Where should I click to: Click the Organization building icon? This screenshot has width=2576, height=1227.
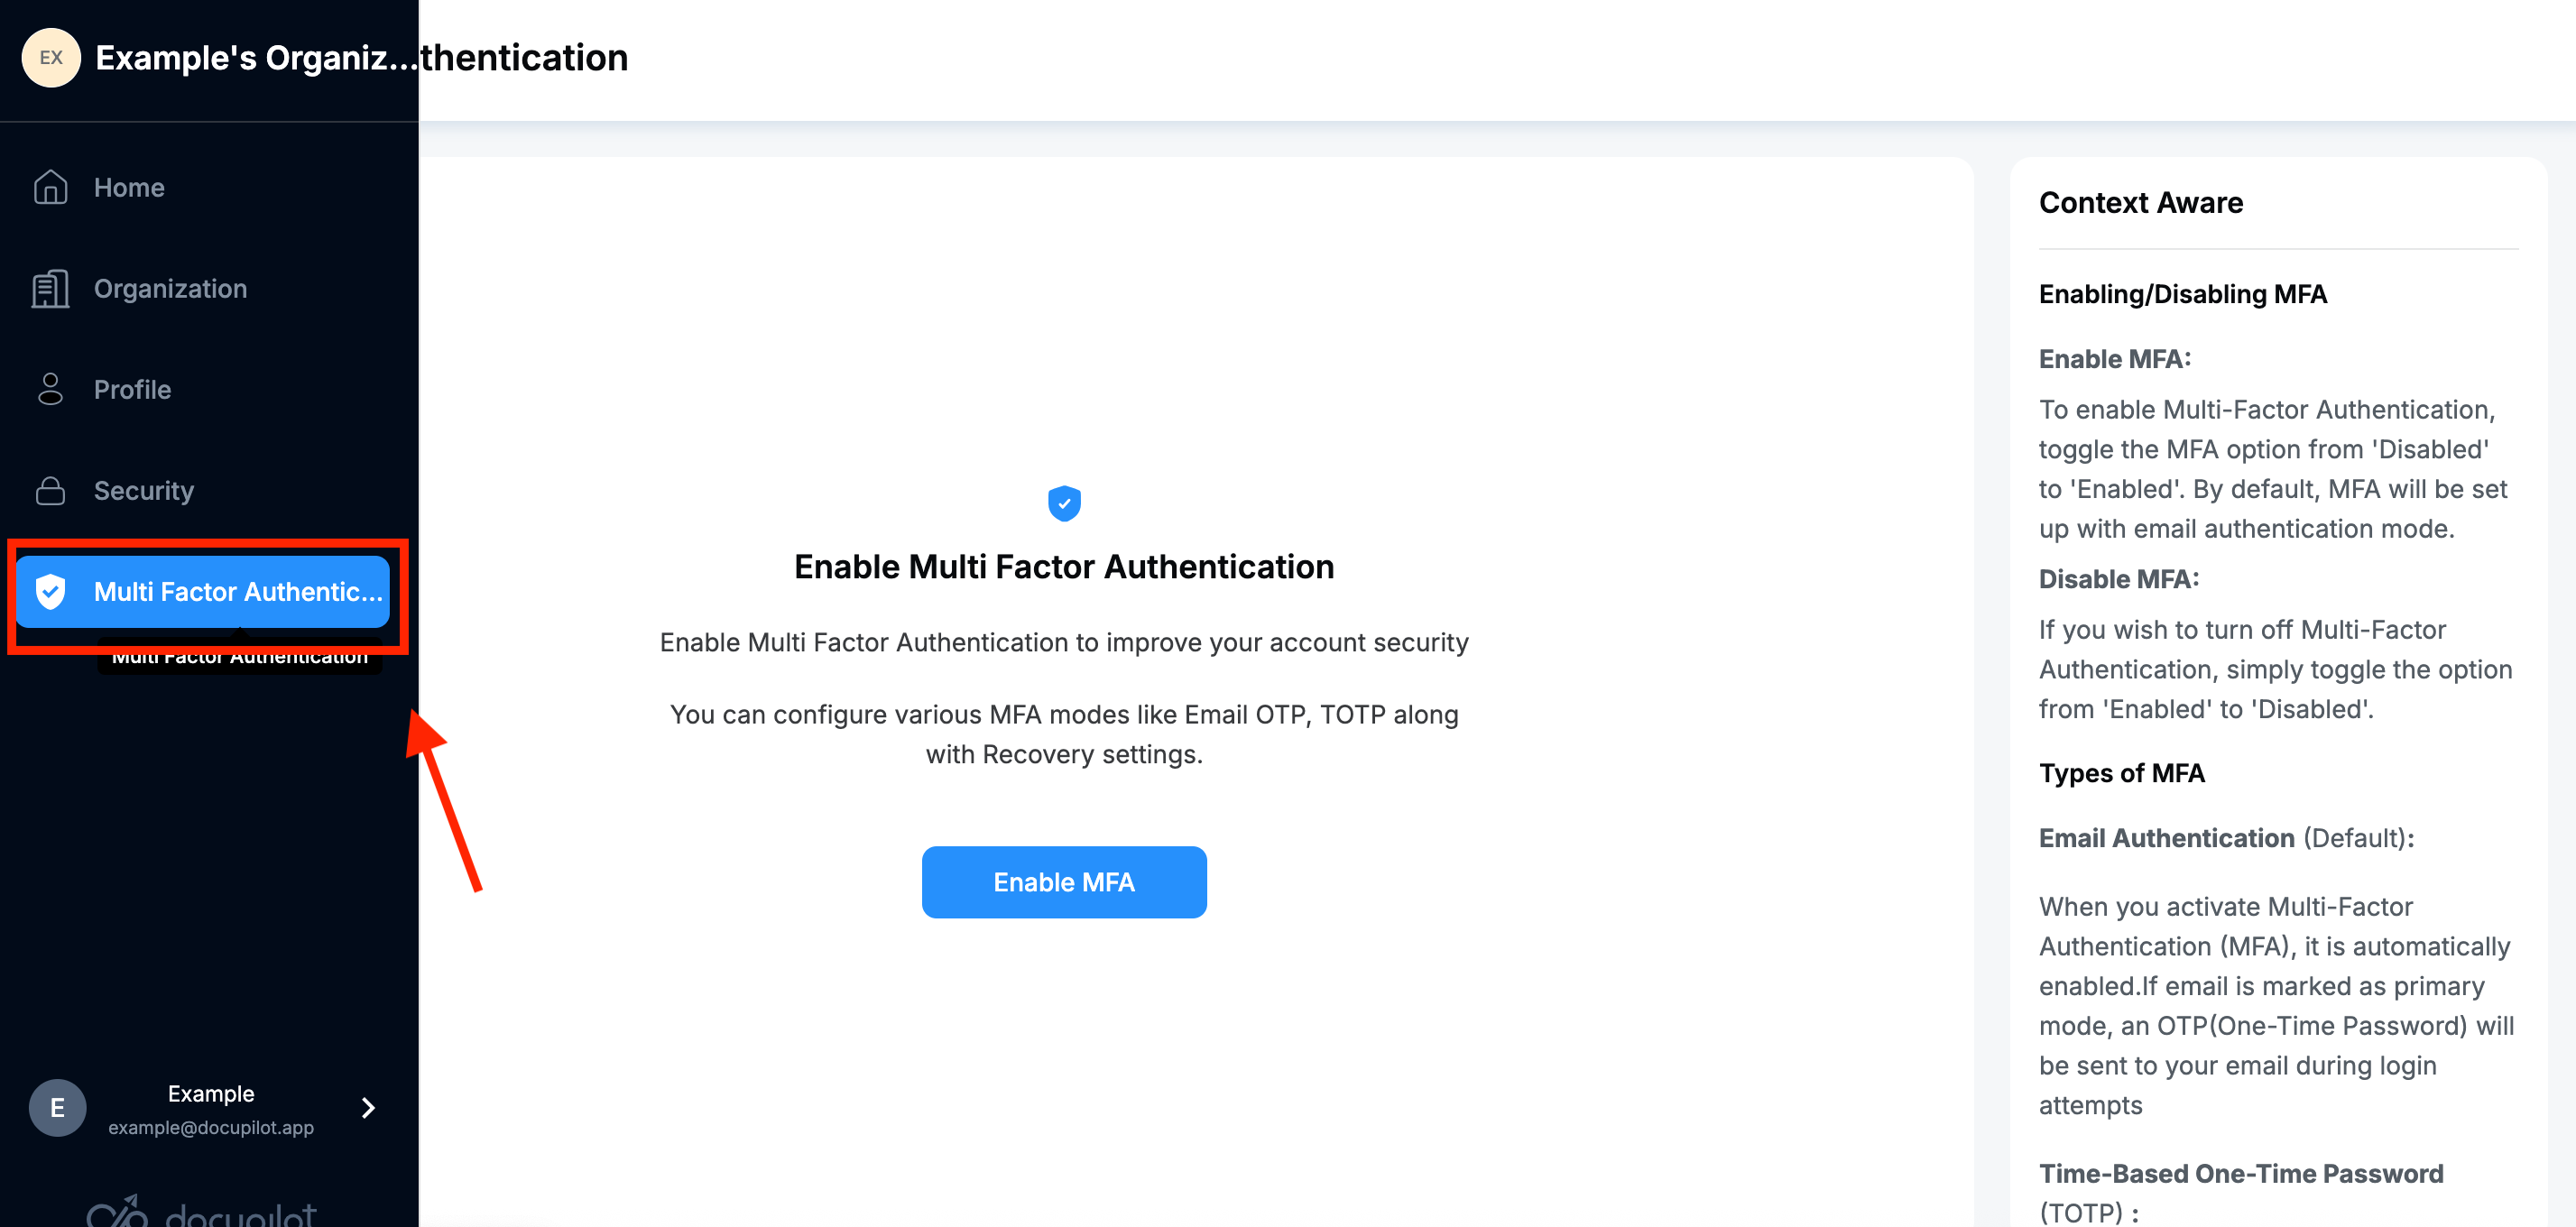50,289
